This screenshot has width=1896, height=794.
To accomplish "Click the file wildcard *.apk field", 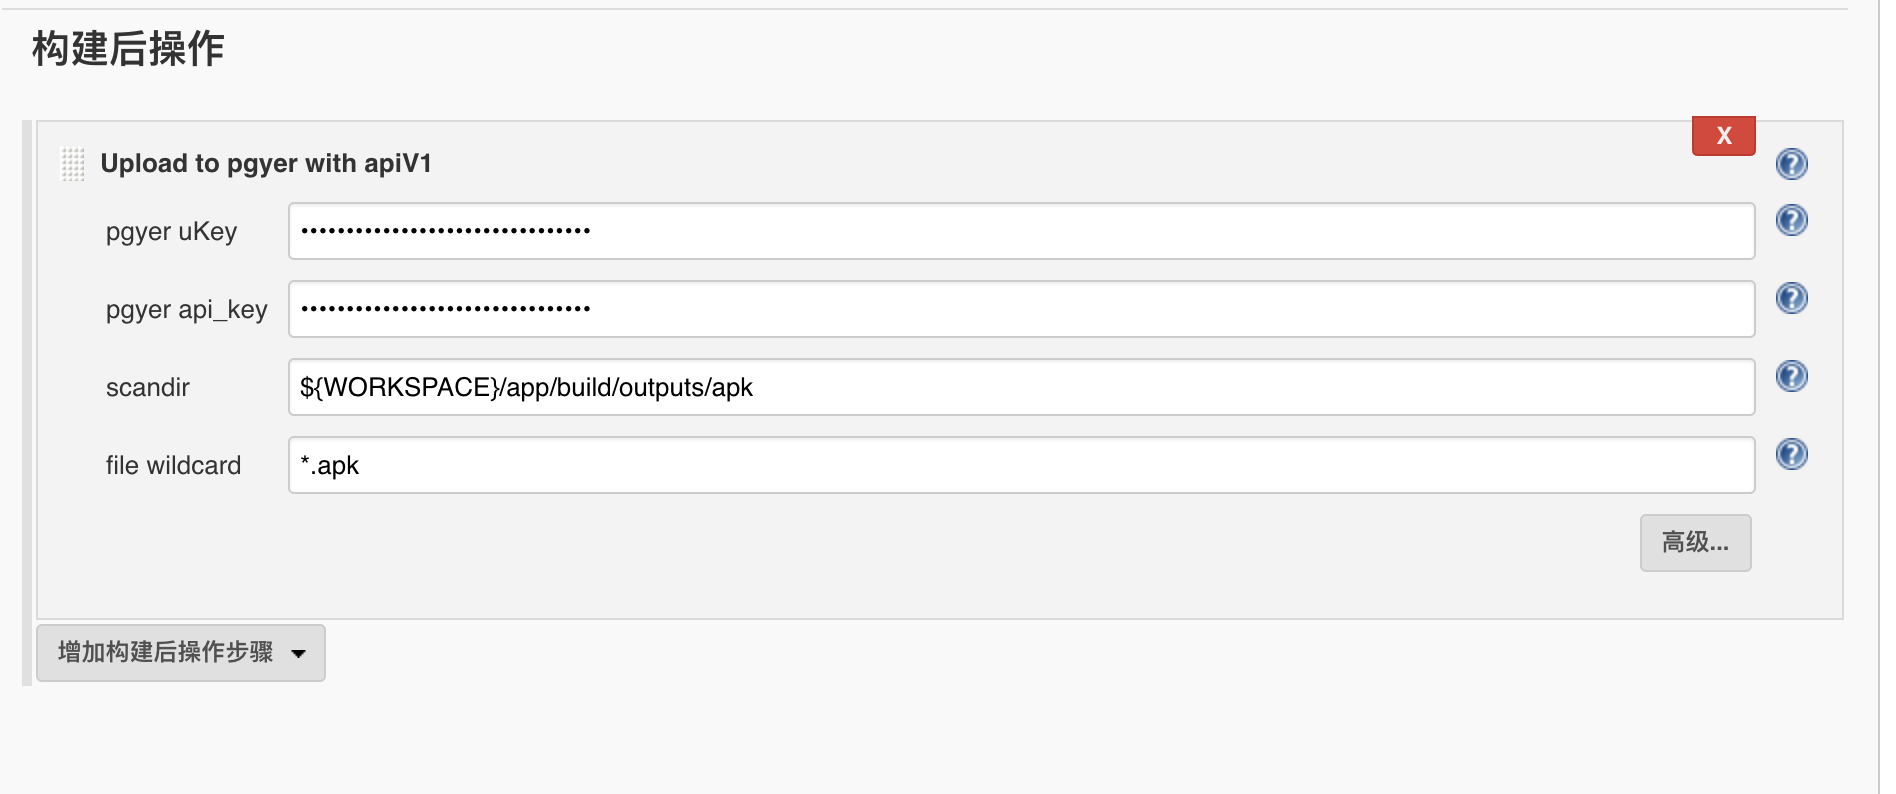I will pos(1020,465).
